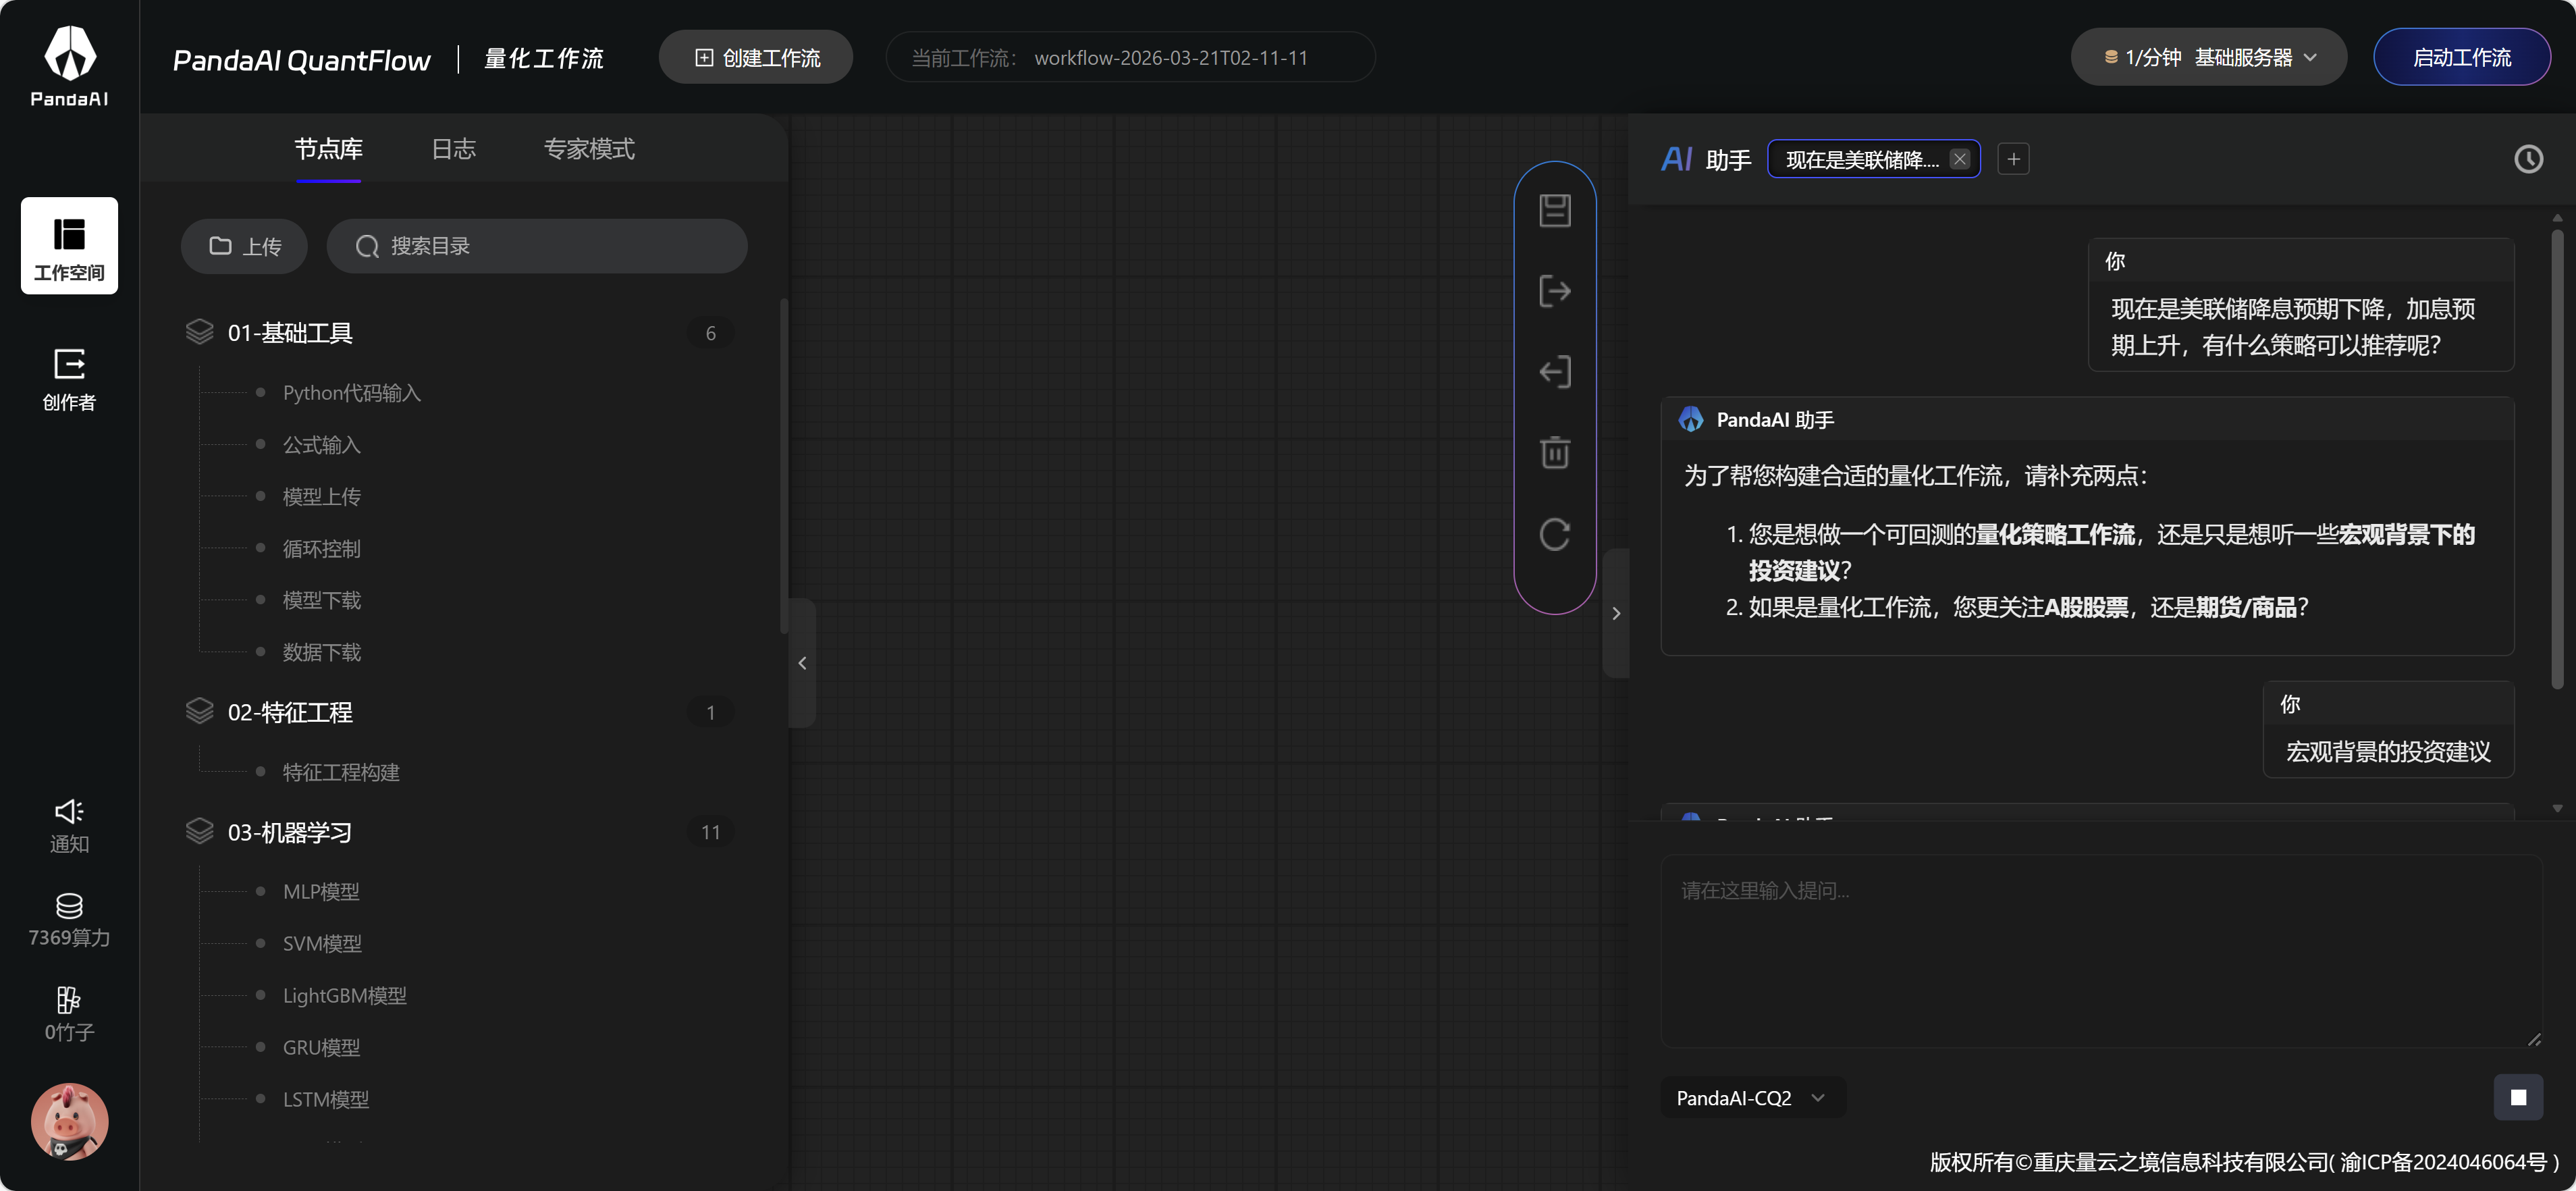Screen dimensions: 2576x1191
Task: Click the 启动工作流 button
Action: (2461, 57)
